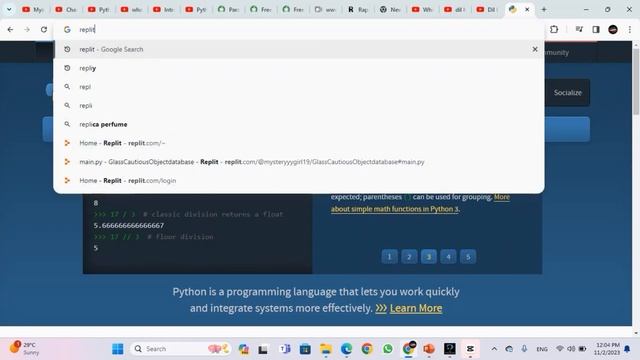Open clock showing 12:04 PM
Image resolution: width=640 pixels, height=360 pixels.
[x=607, y=349]
